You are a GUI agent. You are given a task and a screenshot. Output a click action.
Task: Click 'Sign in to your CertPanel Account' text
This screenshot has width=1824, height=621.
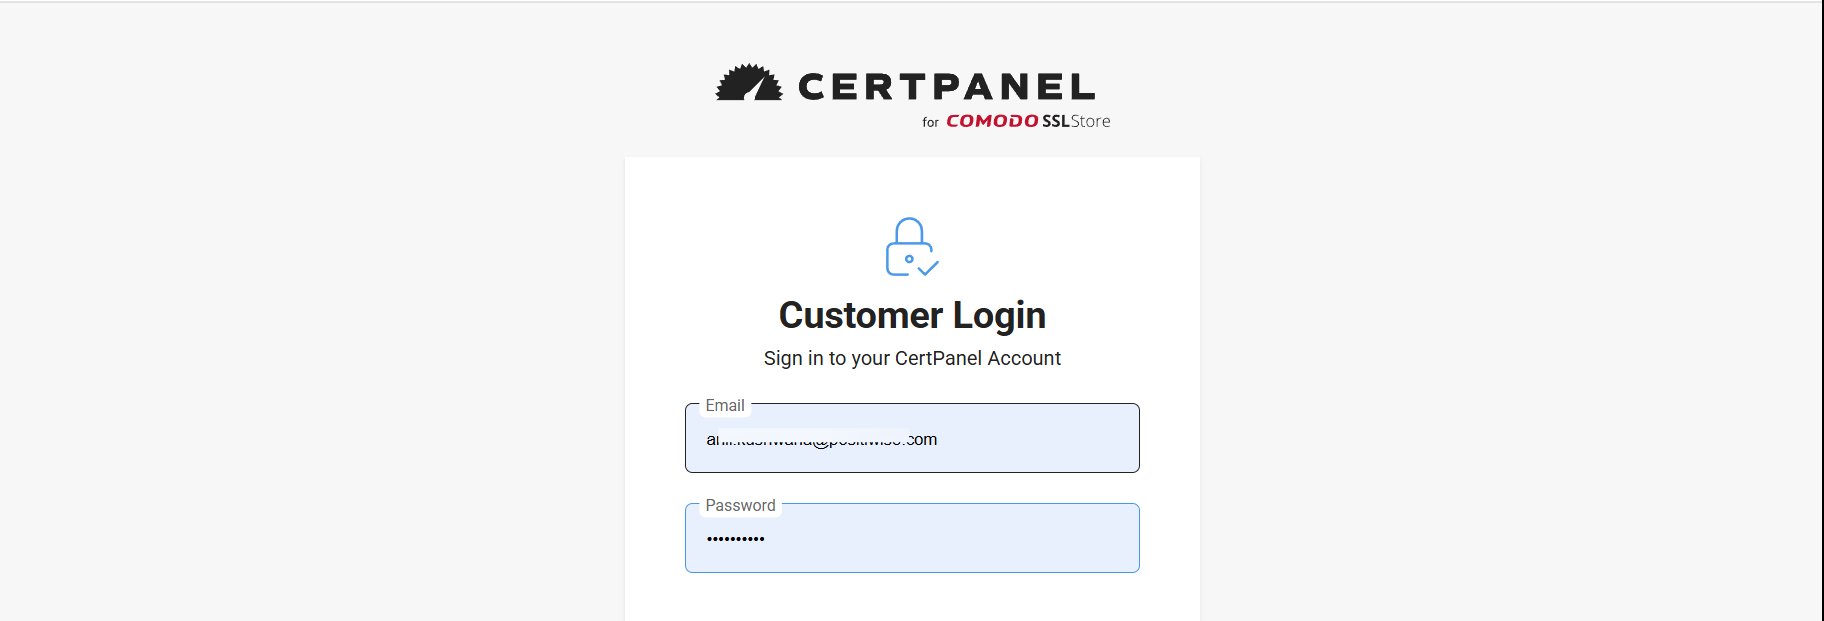[x=912, y=358]
